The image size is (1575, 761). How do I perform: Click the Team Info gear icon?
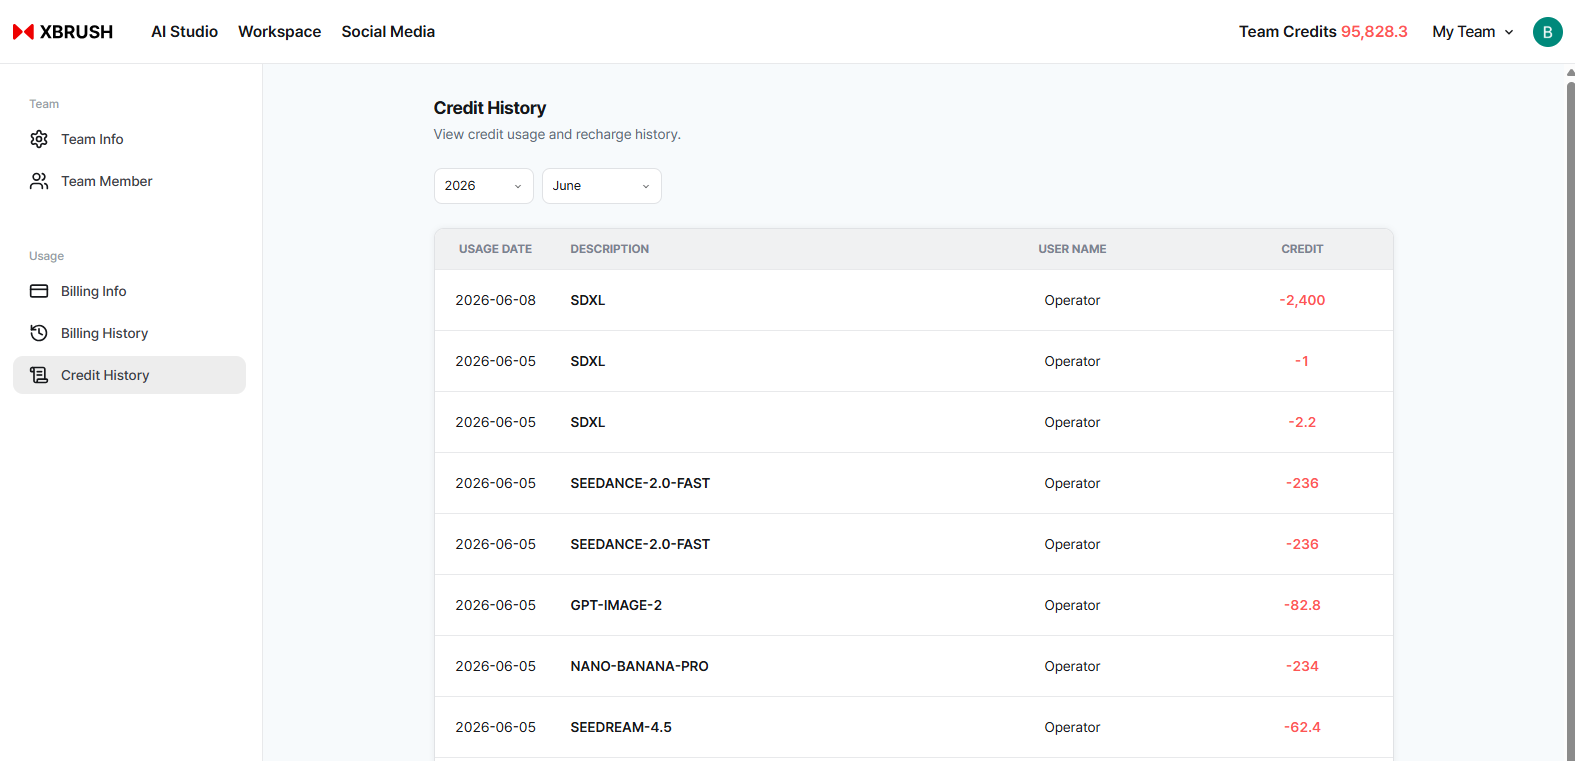point(39,139)
